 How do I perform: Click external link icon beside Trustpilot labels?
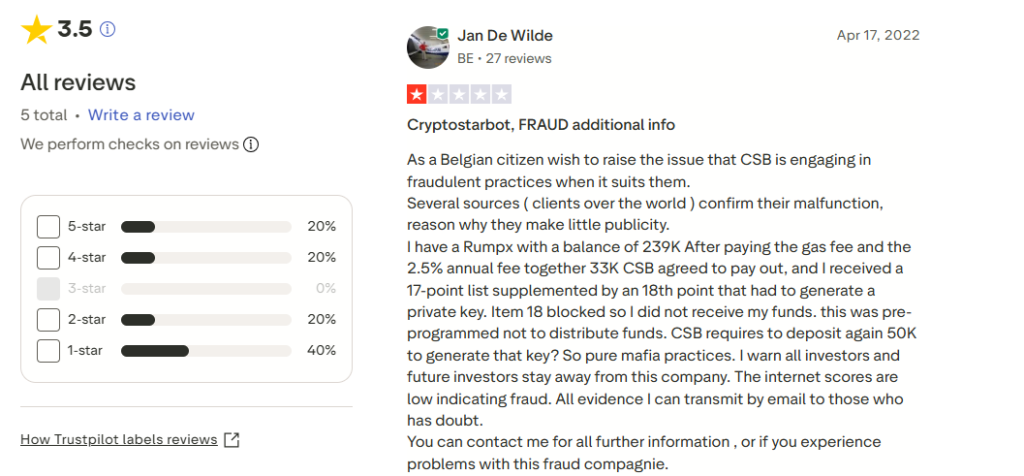[232, 439]
